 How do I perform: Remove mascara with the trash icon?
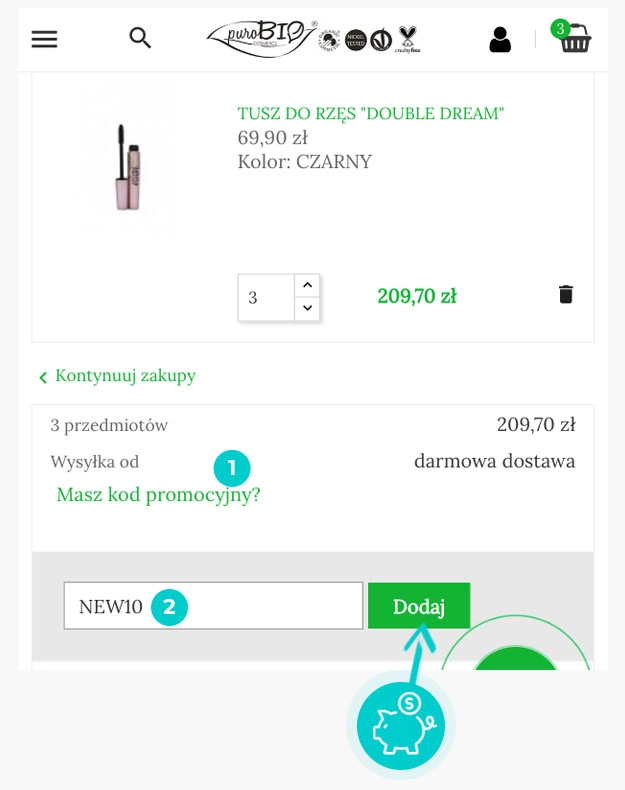[566, 294]
